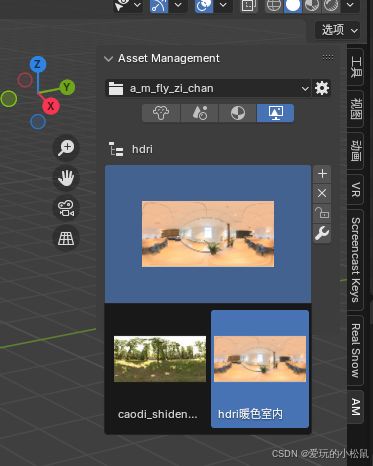This screenshot has height=466, width=373.
Task: Switch to solid viewport shading
Action: tap(293, 6)
